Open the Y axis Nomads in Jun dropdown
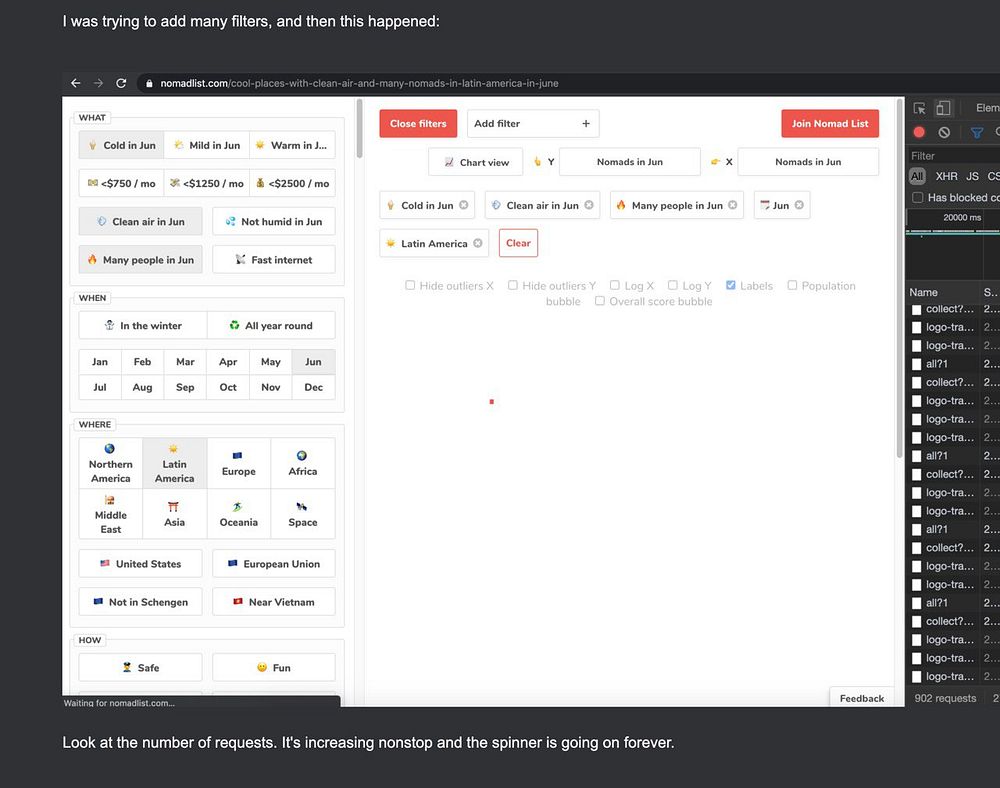 tap(629, 162)
